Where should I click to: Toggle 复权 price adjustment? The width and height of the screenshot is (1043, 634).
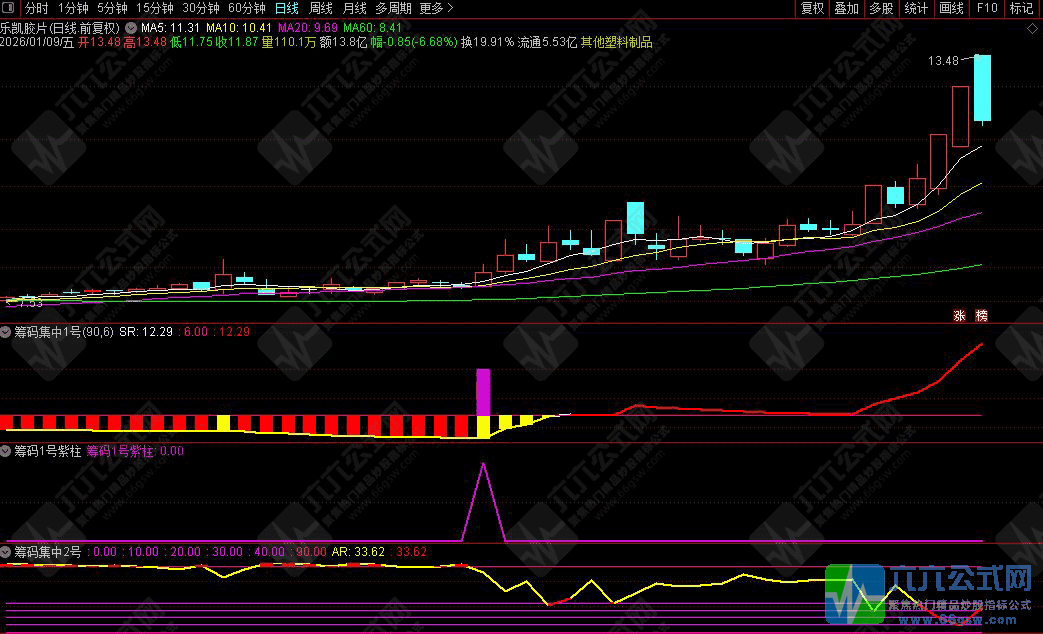point(812,8)
